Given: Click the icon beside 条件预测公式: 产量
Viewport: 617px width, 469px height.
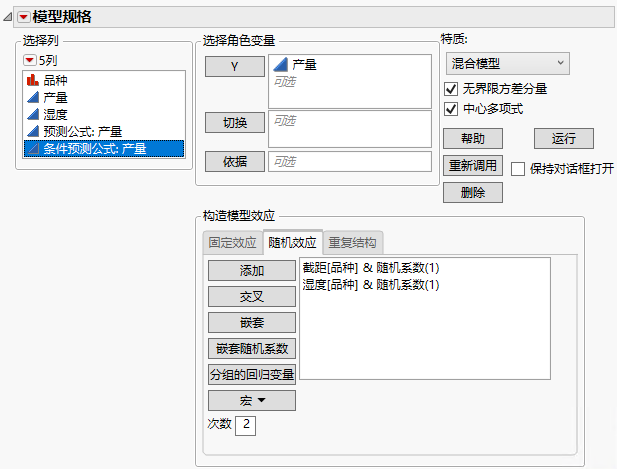Looking at the screenshot, I should pyautogui.click(x=33, y=148).
